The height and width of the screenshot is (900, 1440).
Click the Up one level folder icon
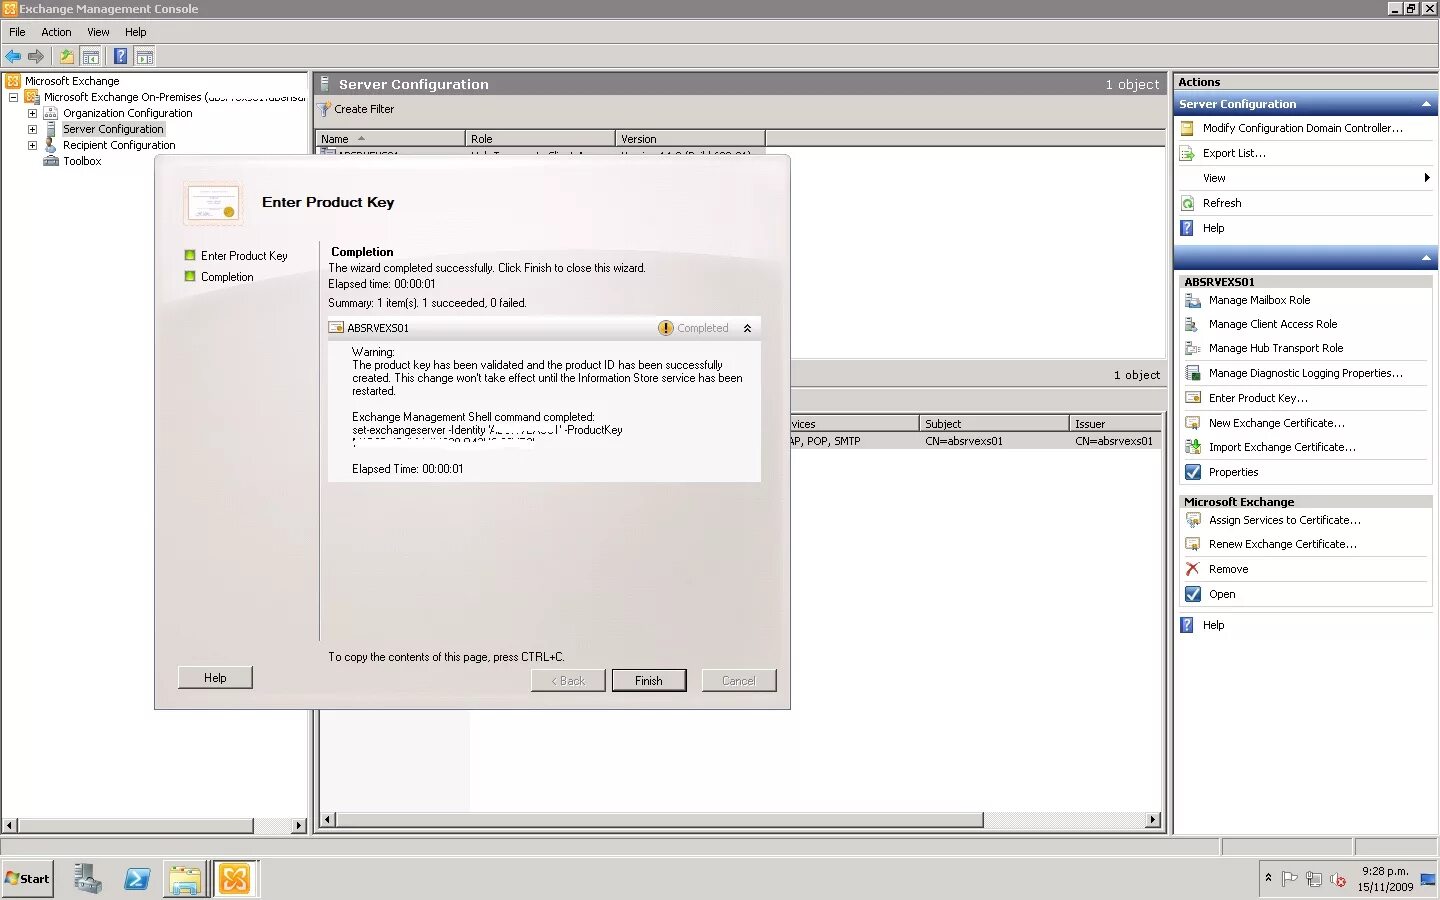(x=66, y=57)
